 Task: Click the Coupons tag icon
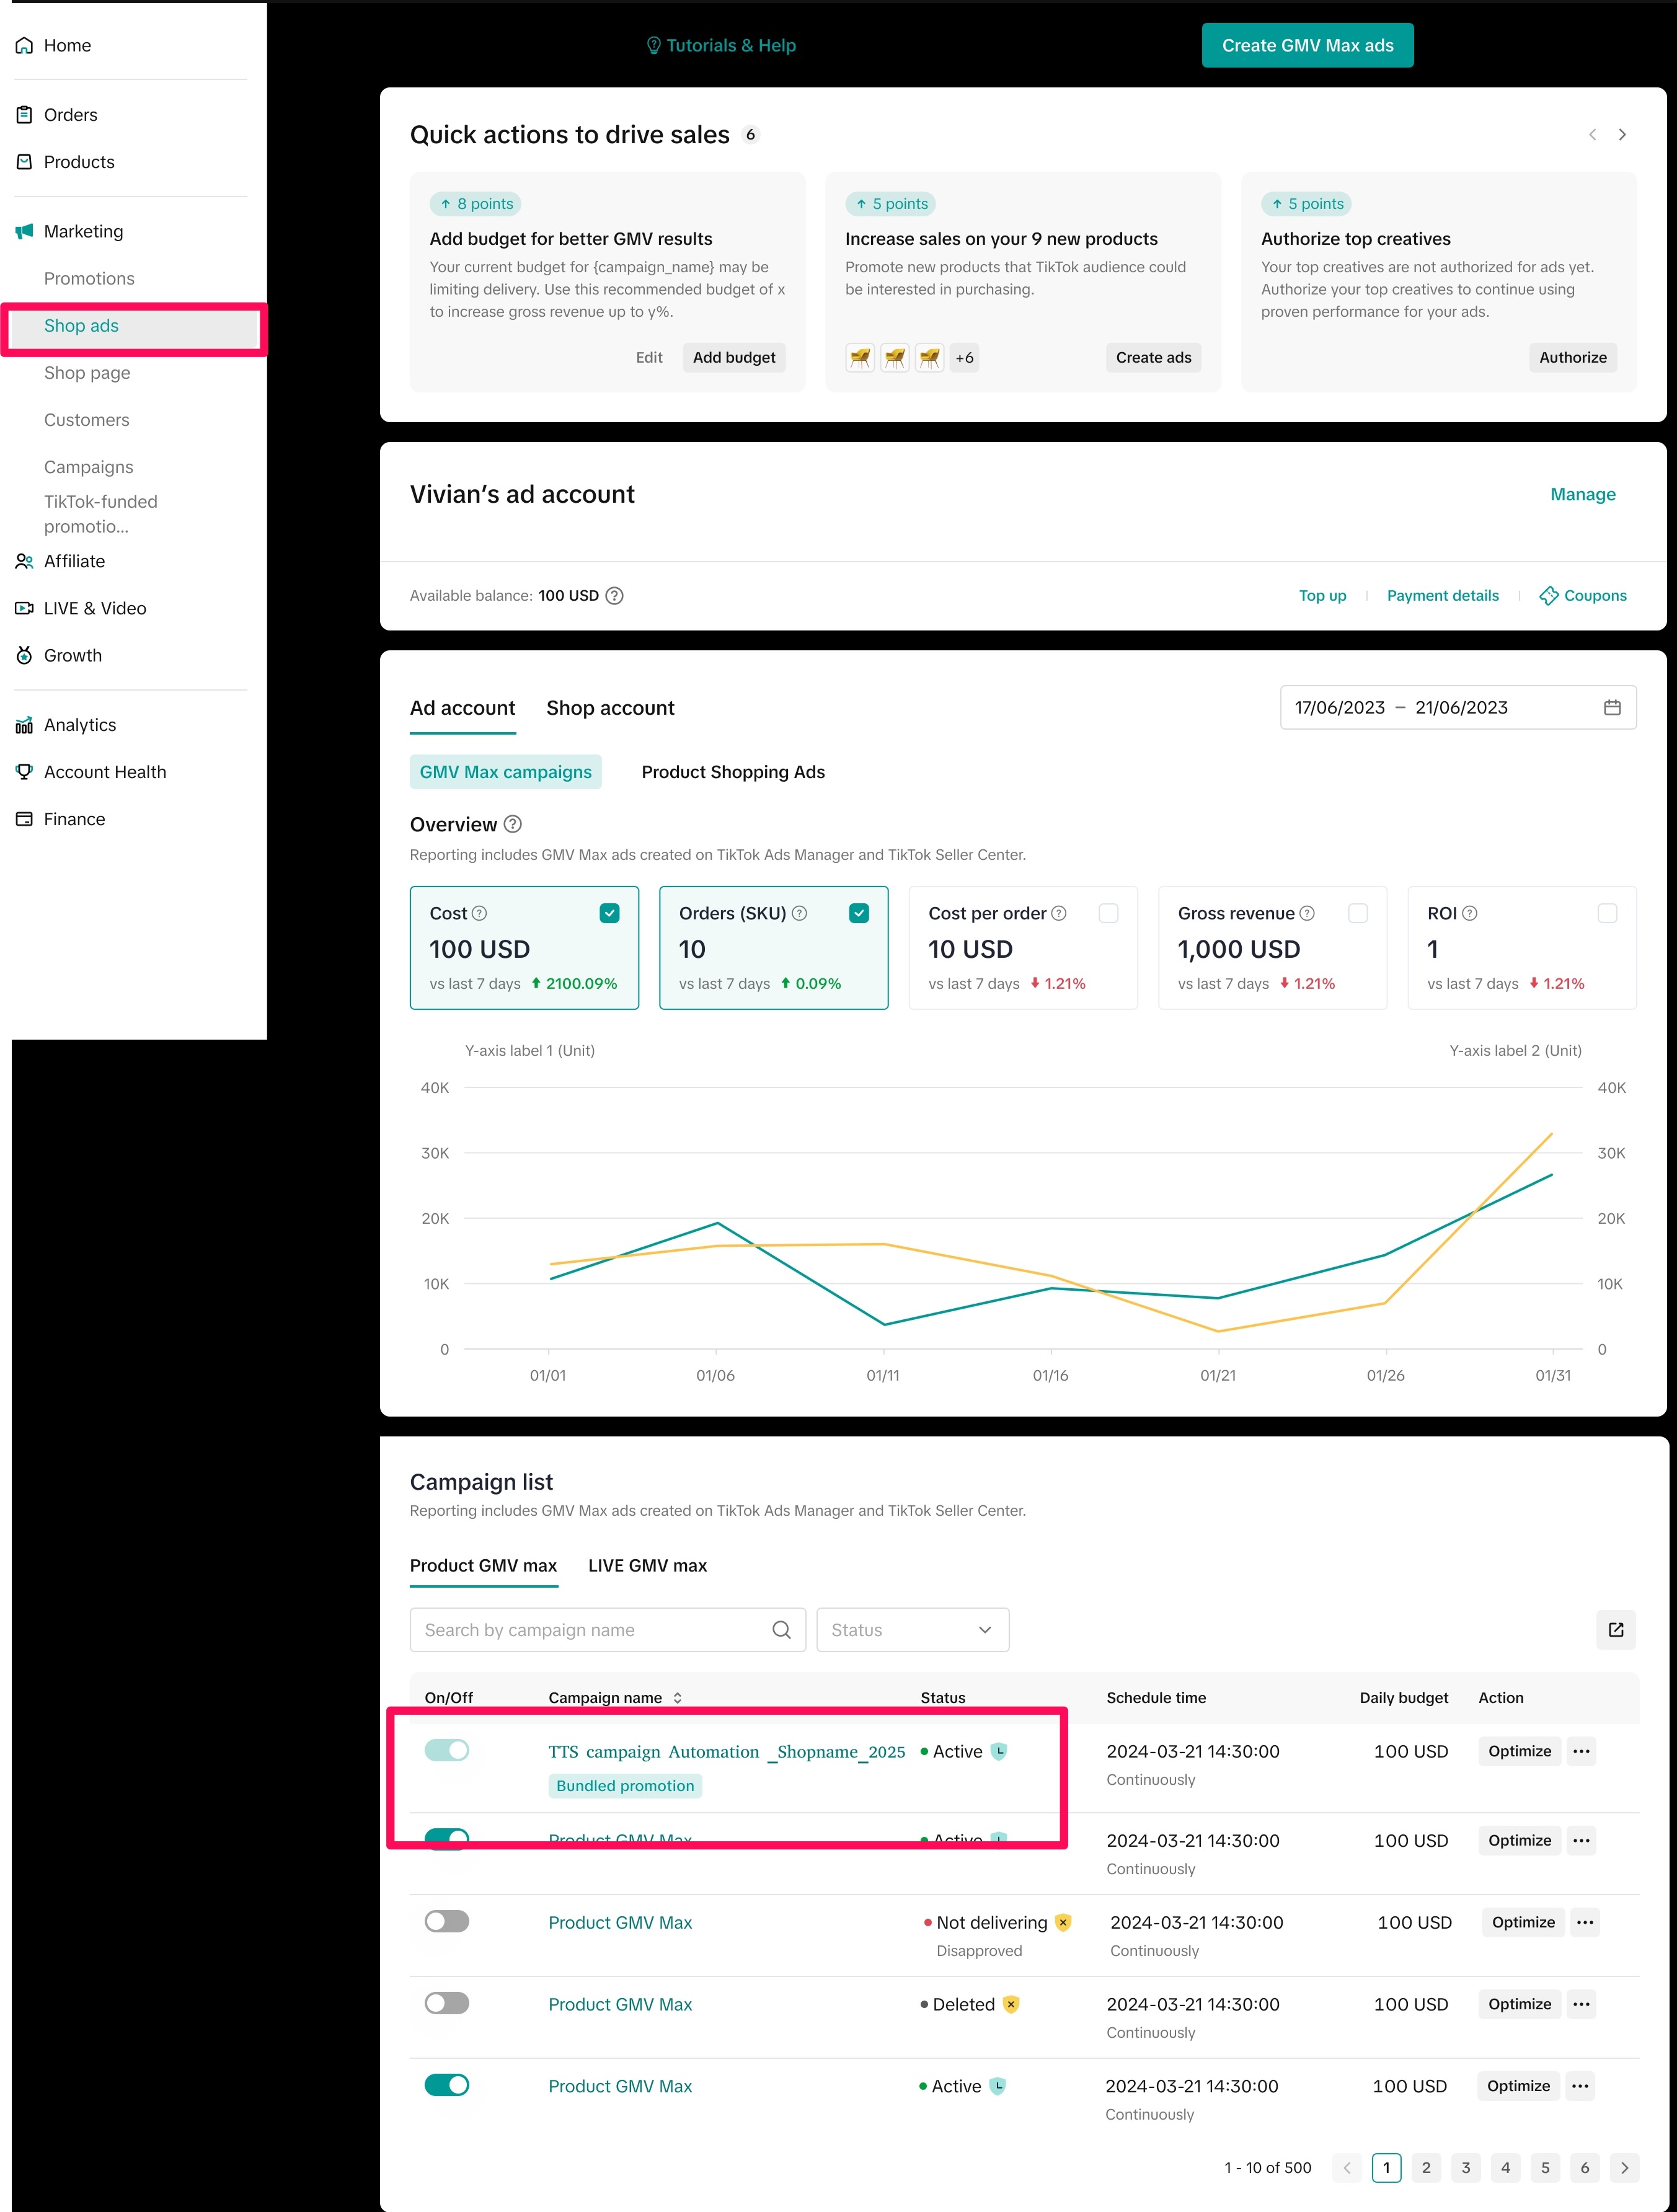coord(1548,595)
